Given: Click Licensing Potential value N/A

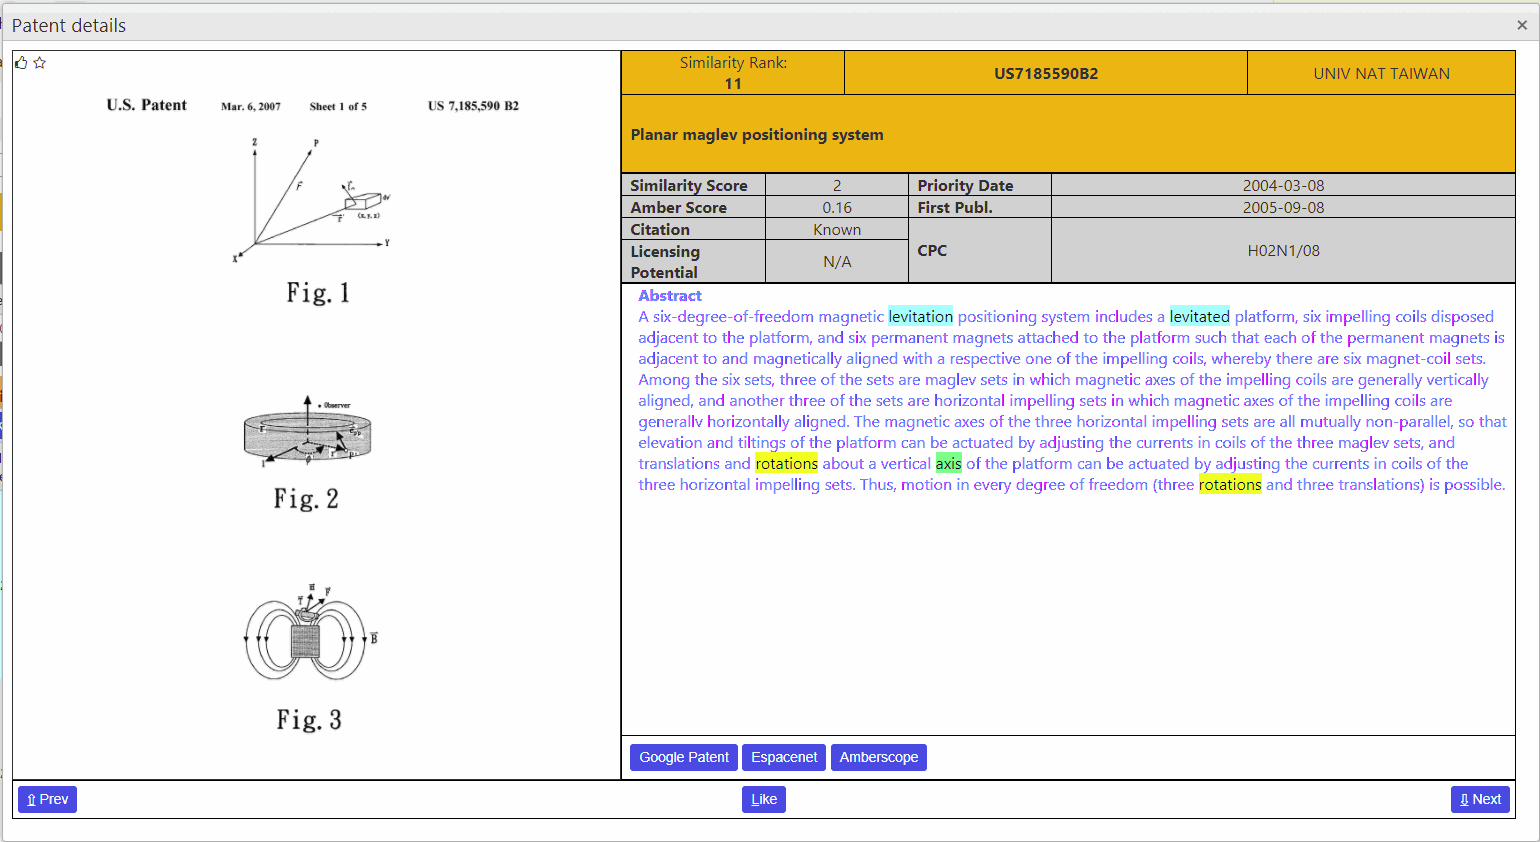Looking at the screenshot, I should [x=837, y=261].
